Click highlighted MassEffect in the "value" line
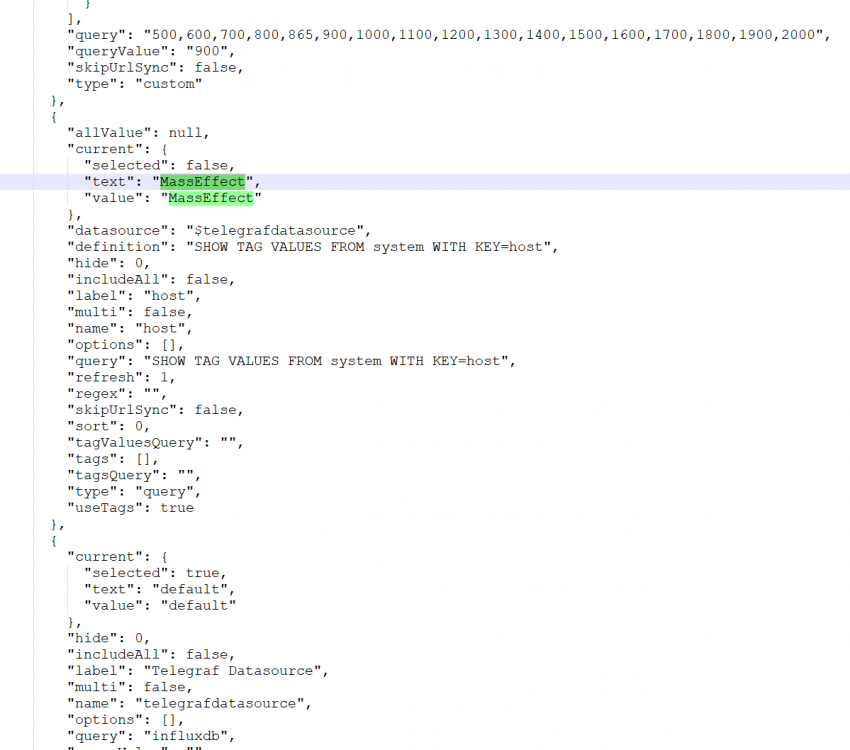 (210, 198)
